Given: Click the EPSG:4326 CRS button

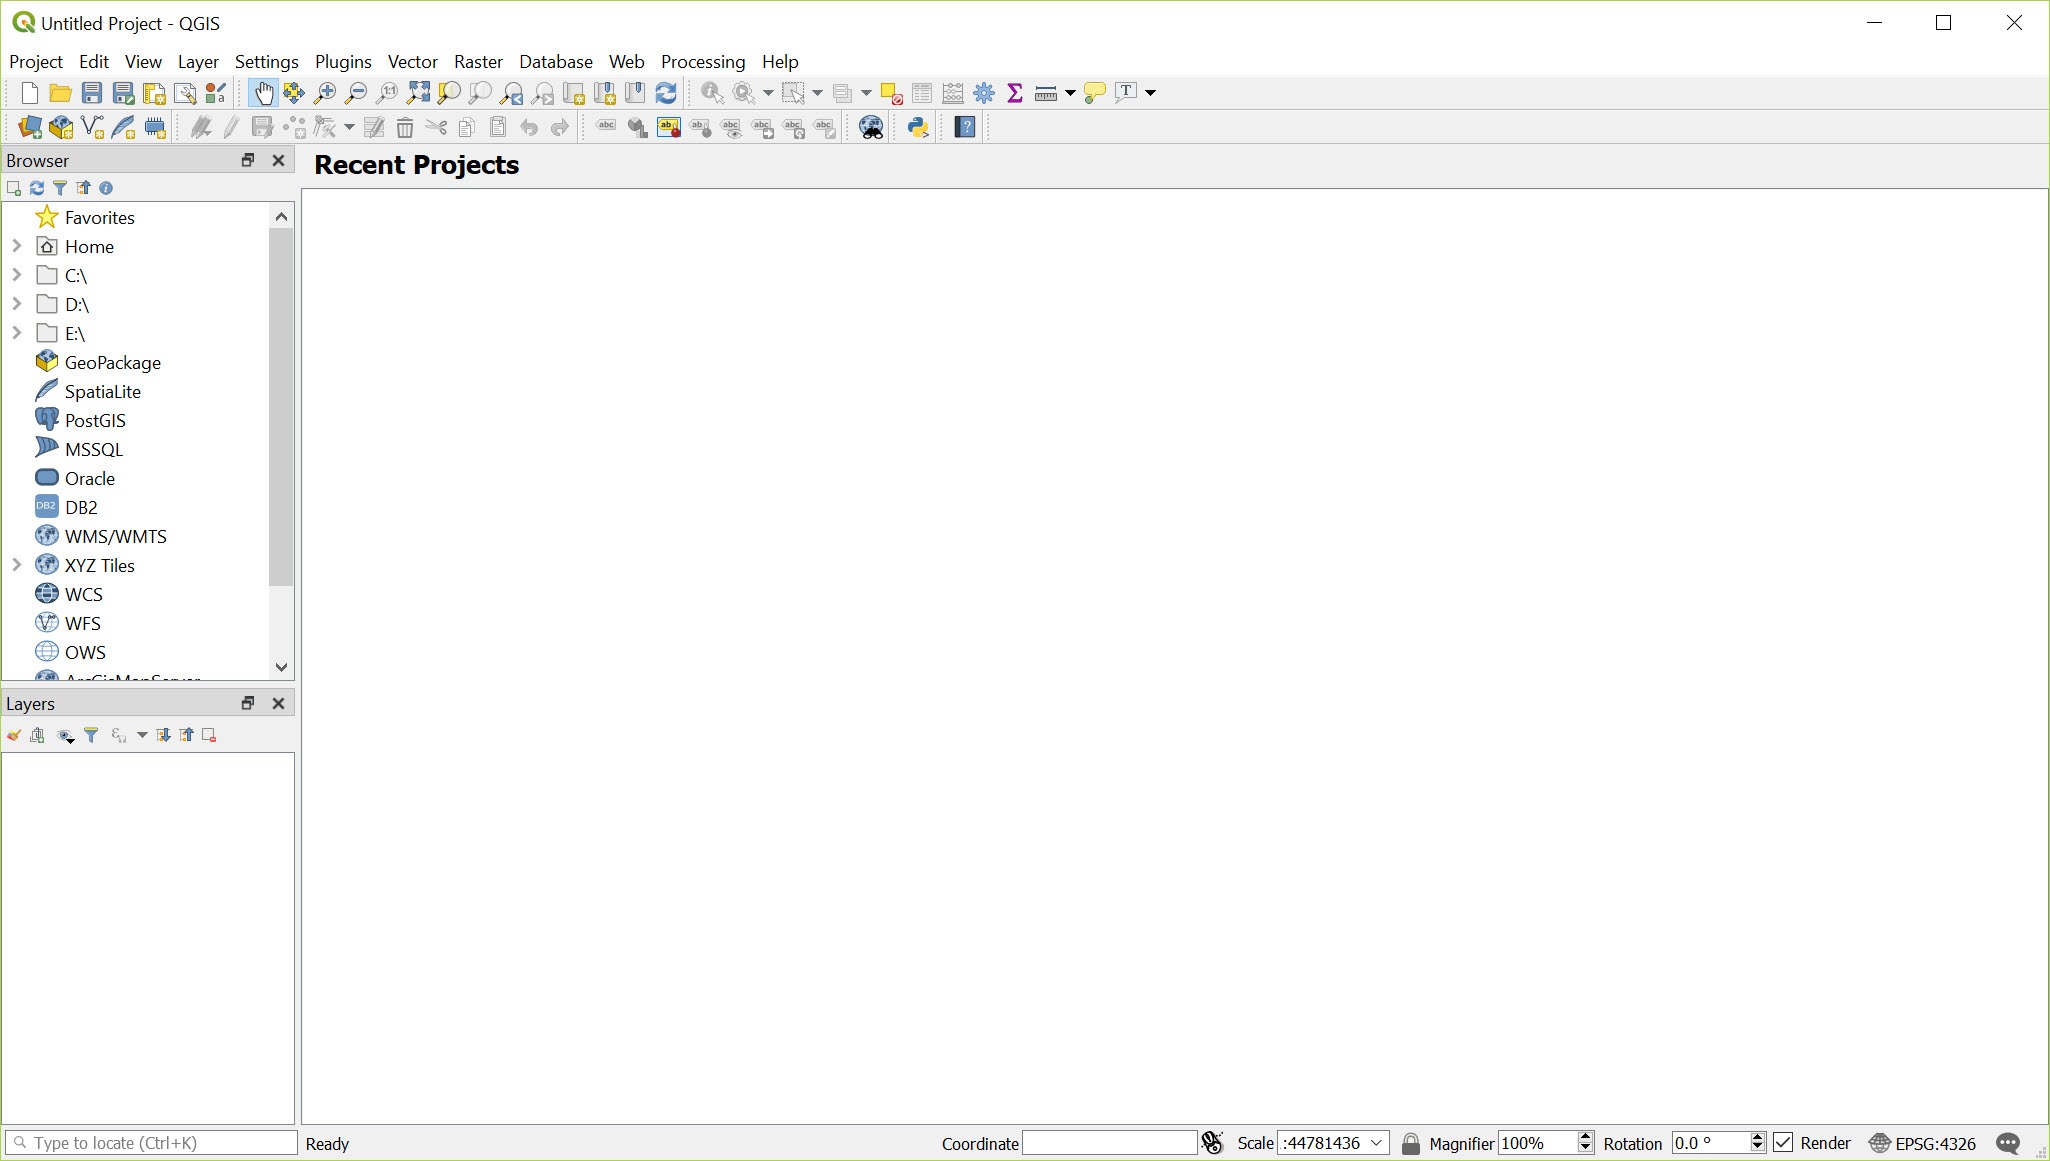Looking at the screenshot, I should [x=1922, y=1143].
